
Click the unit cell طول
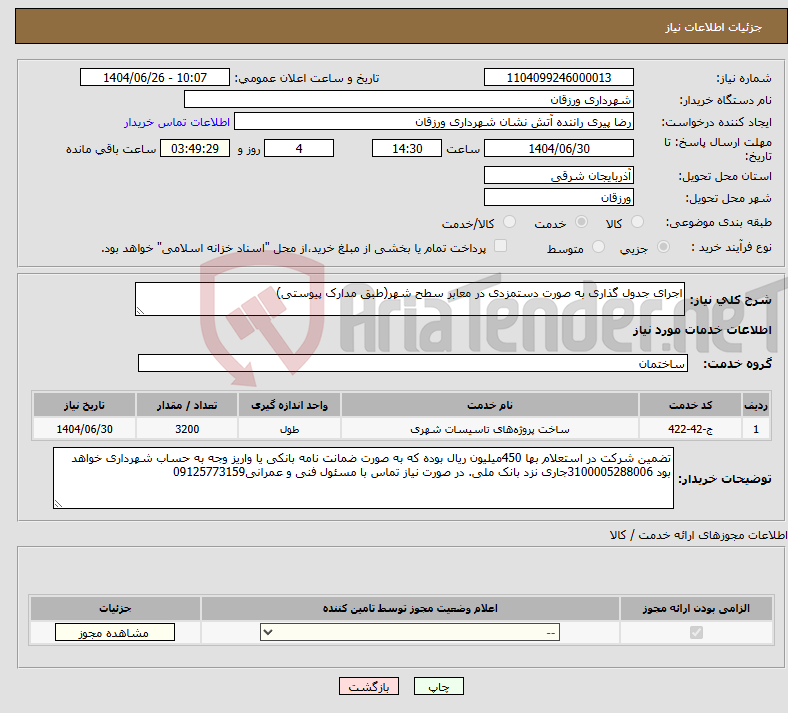tap(289, 429)
